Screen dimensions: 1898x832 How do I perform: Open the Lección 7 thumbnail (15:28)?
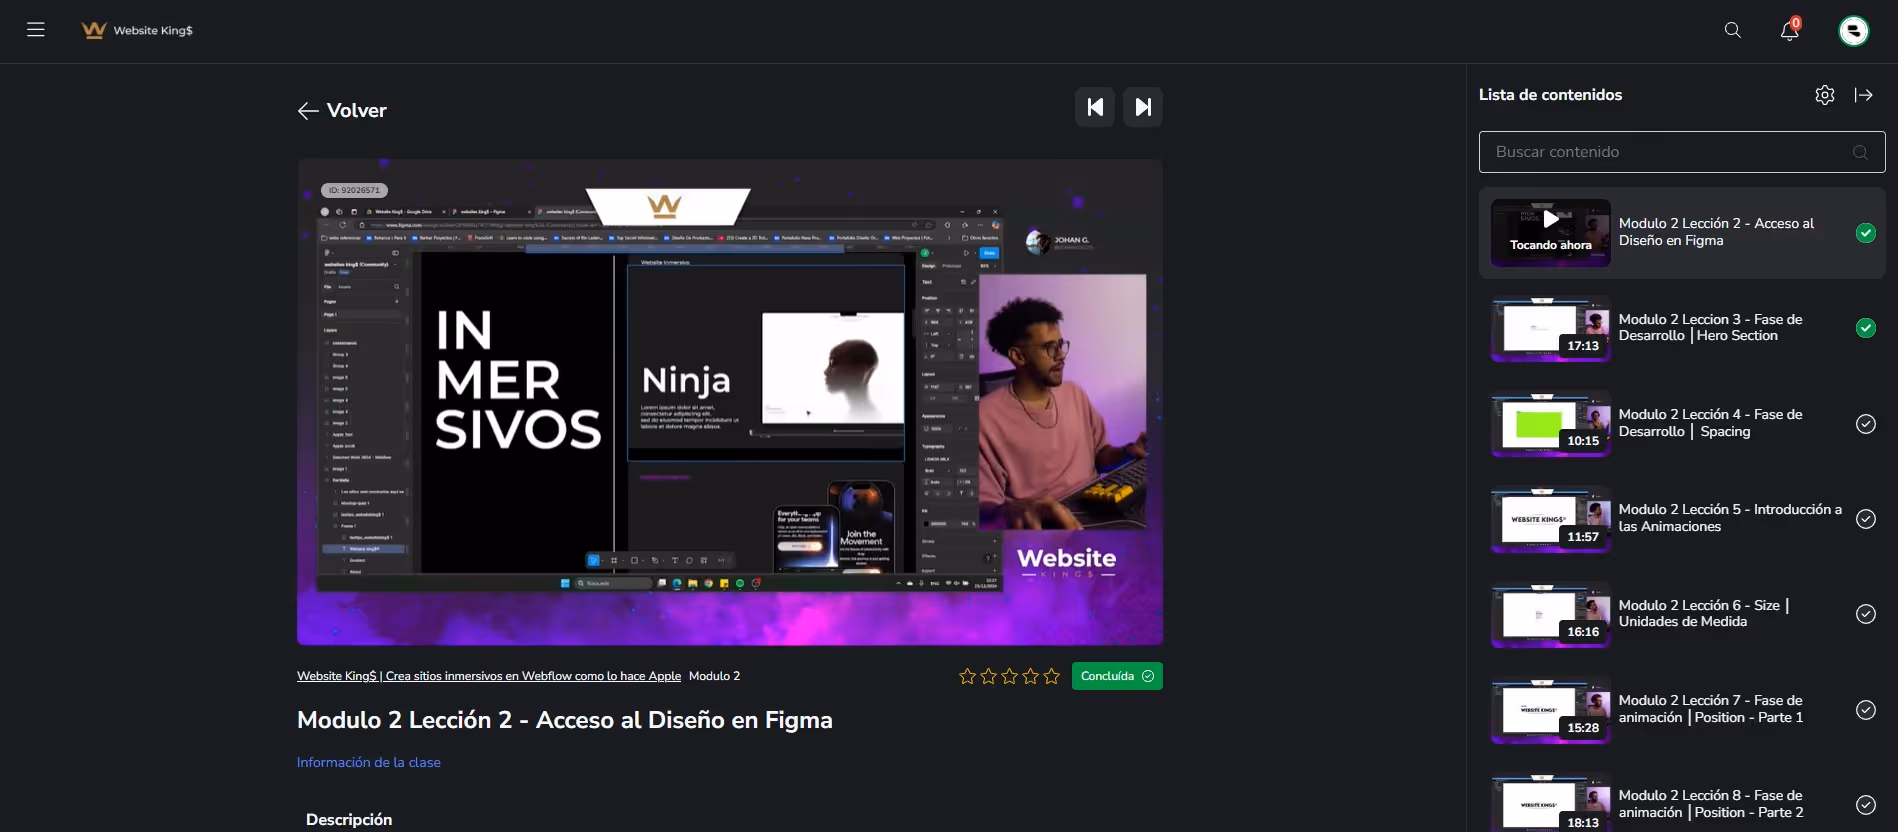click(1551, 710)
